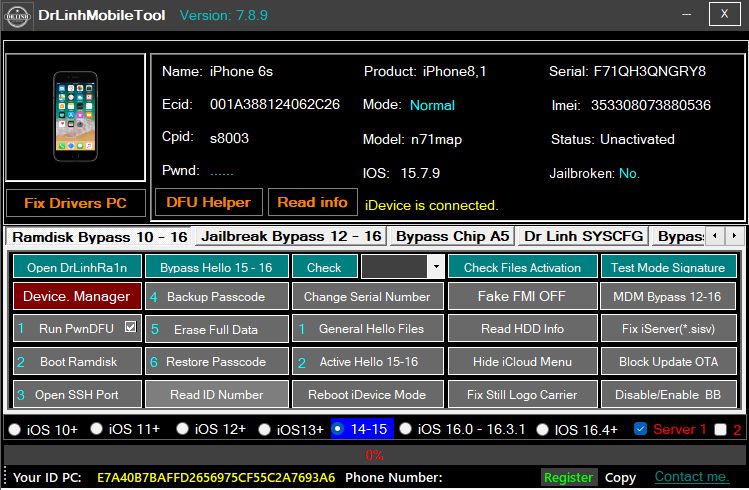Viewport: 749px width, 490px height.
Task: Close the DrLinhMobileTool window
Action: click(x=724, y=14)
